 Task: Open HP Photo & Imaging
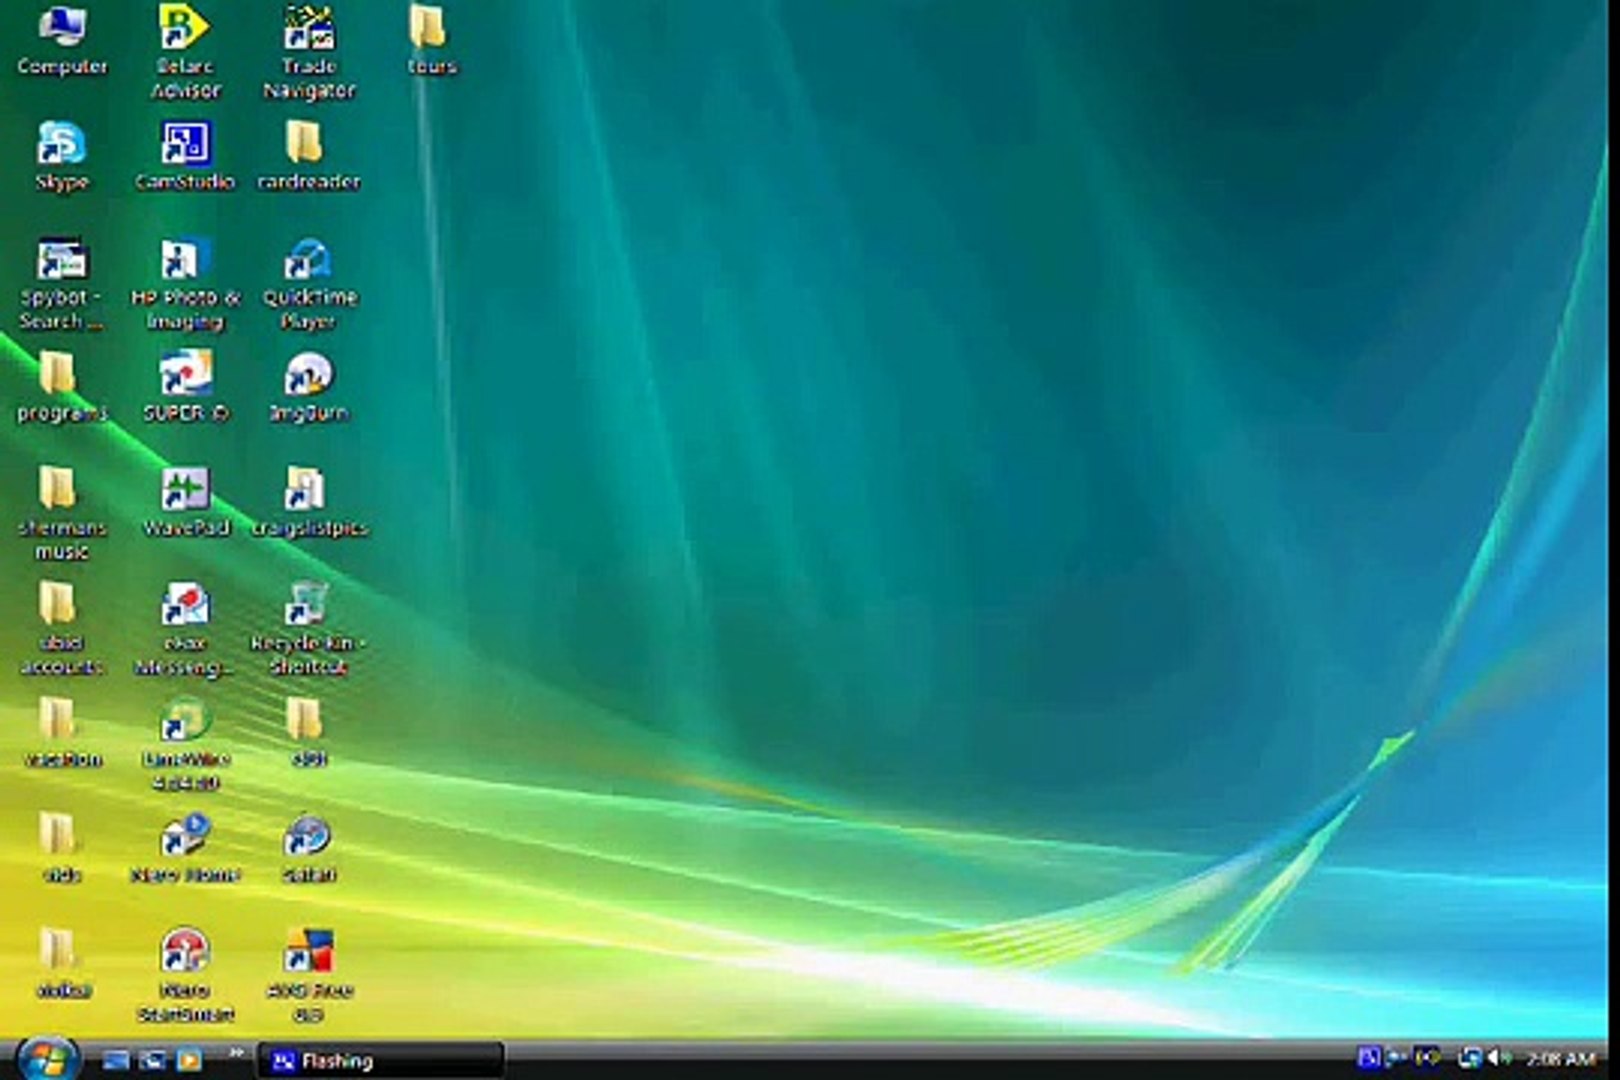coord(183,258)
